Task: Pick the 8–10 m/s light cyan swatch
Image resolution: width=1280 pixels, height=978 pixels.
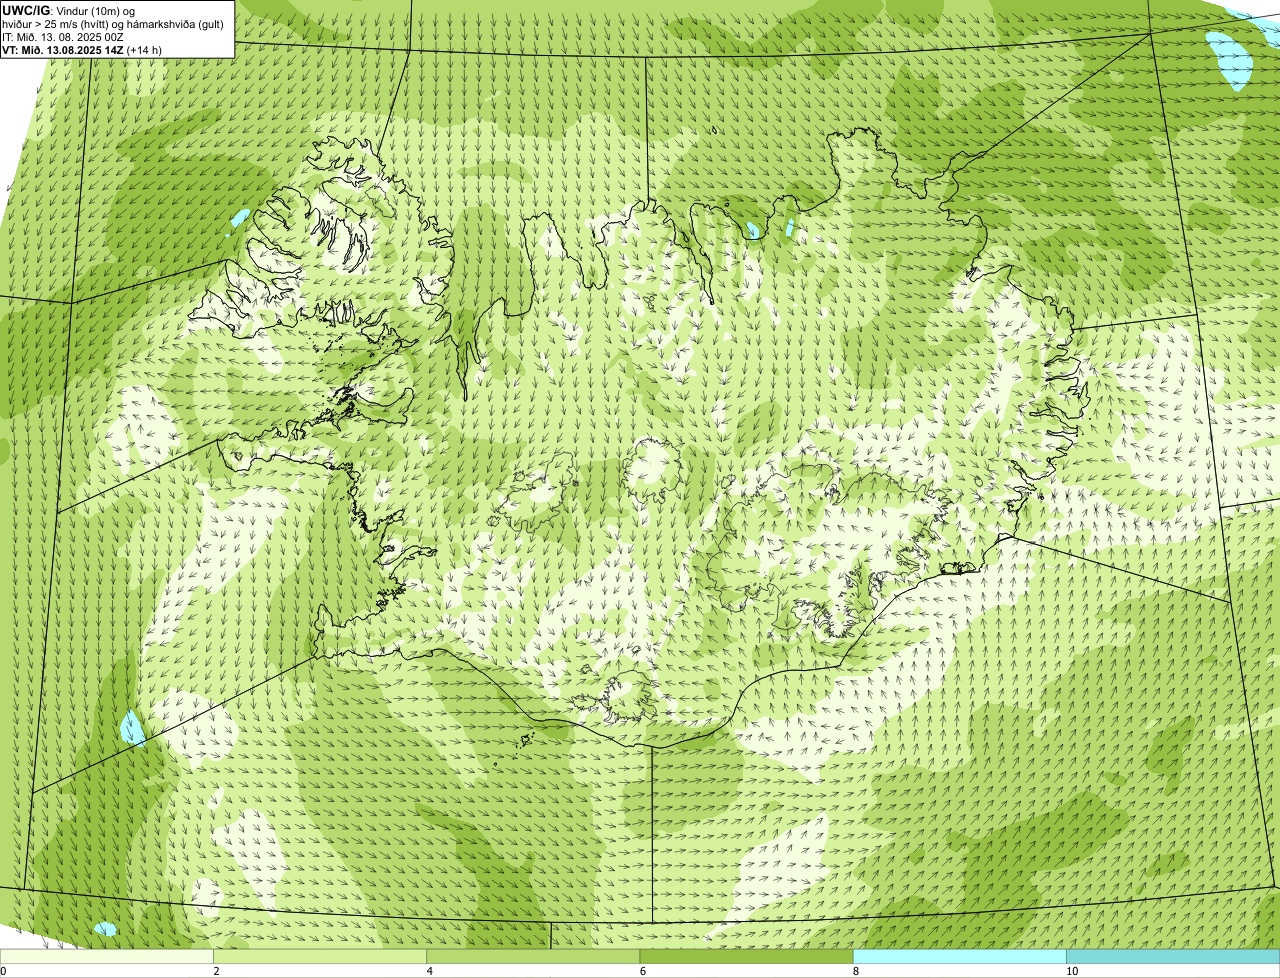Action: pyautogui.click(x=960, y=956)
